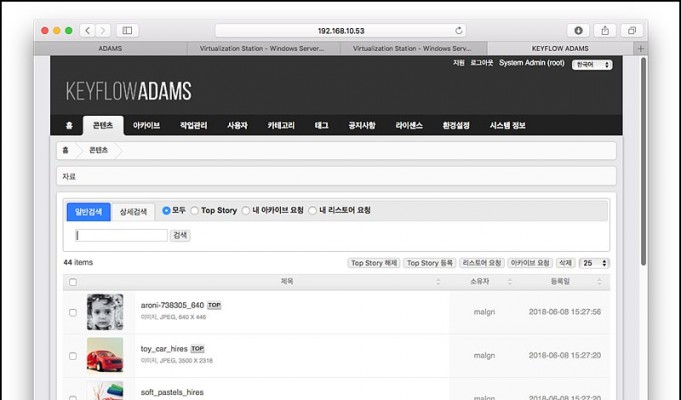Select the 일반검색 search tab
Screen dimensions: 681x400
click(x=89, y=212)
